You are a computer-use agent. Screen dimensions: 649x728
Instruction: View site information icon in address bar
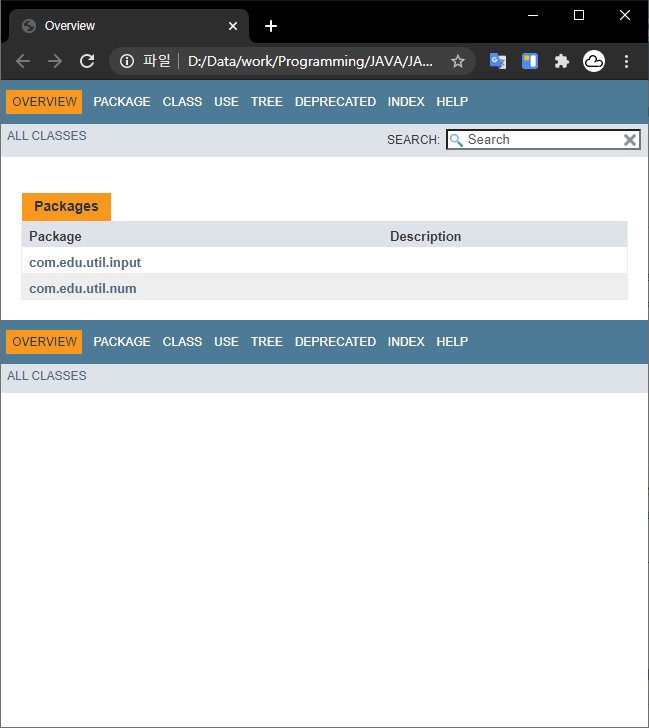[x=127, y=61]
